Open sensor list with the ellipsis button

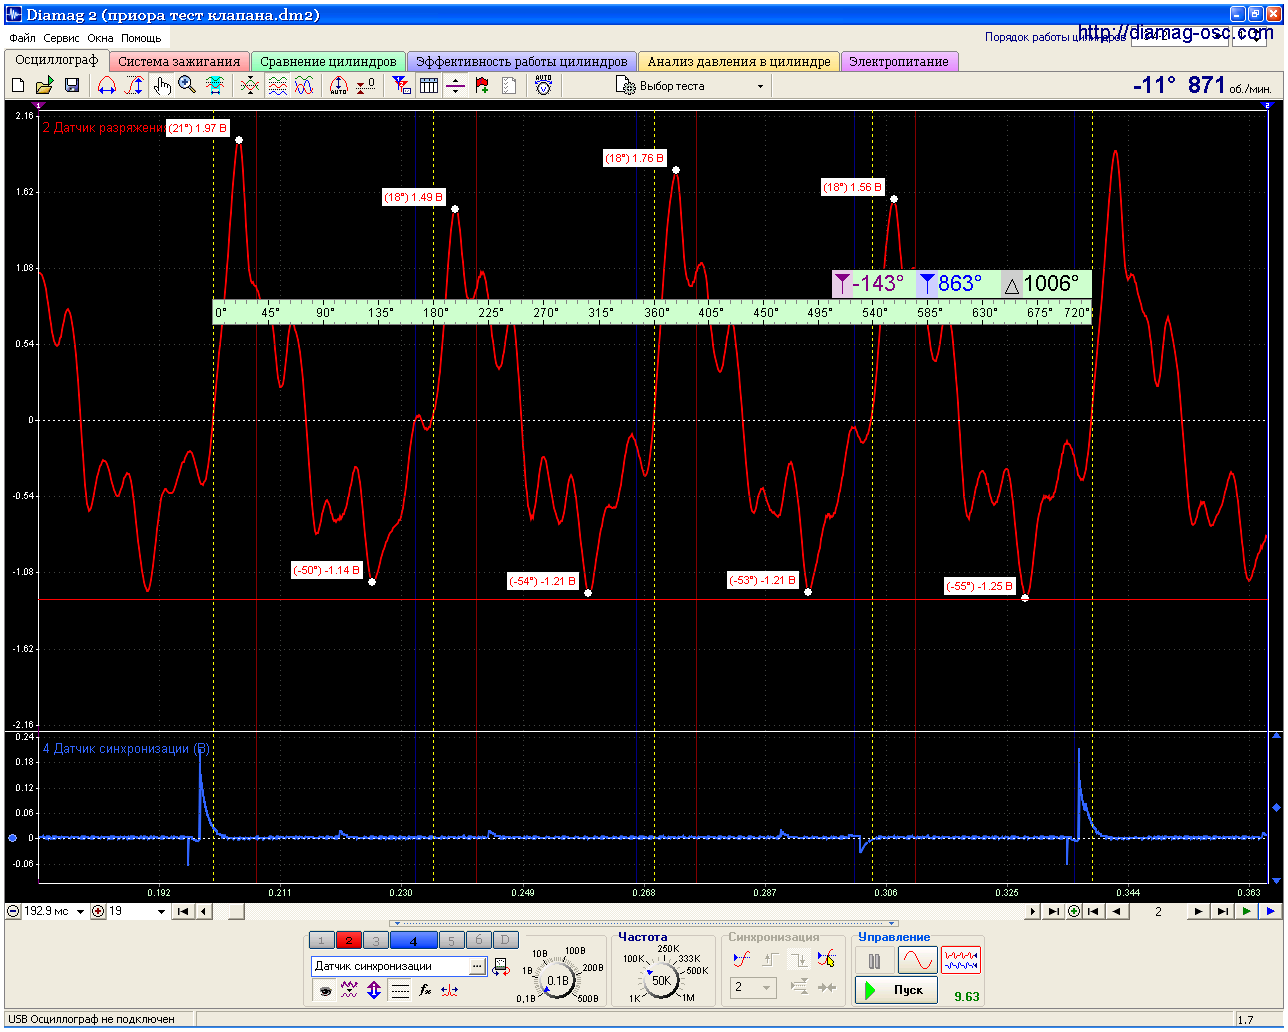[x=478, y=966]
